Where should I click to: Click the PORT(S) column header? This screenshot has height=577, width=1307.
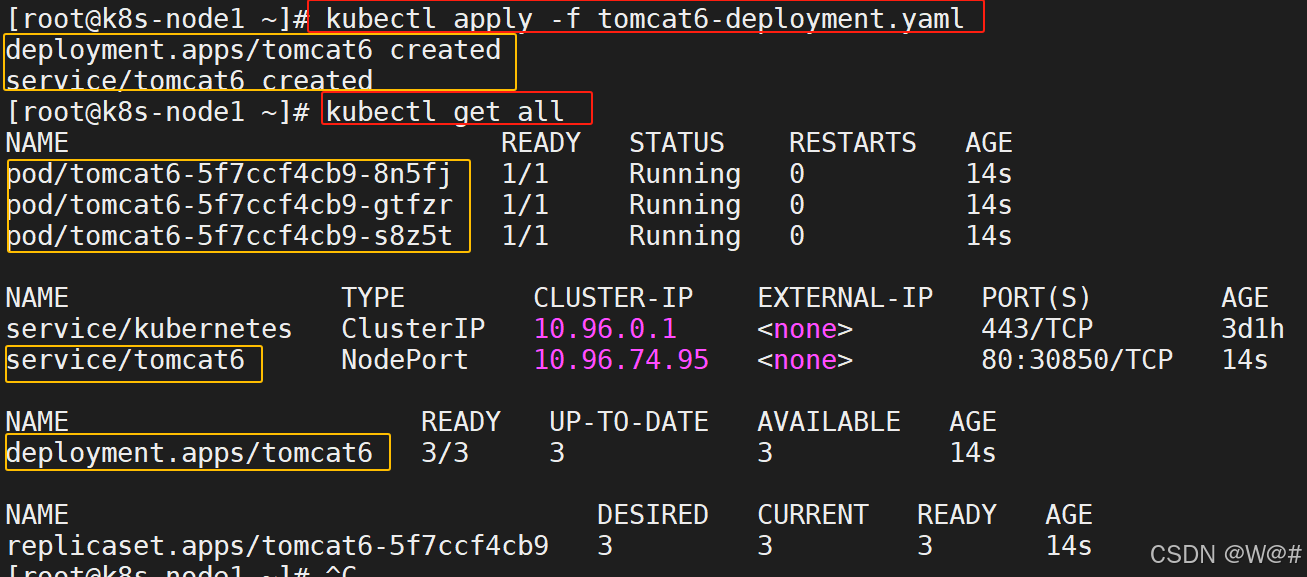click(1037, 298)
